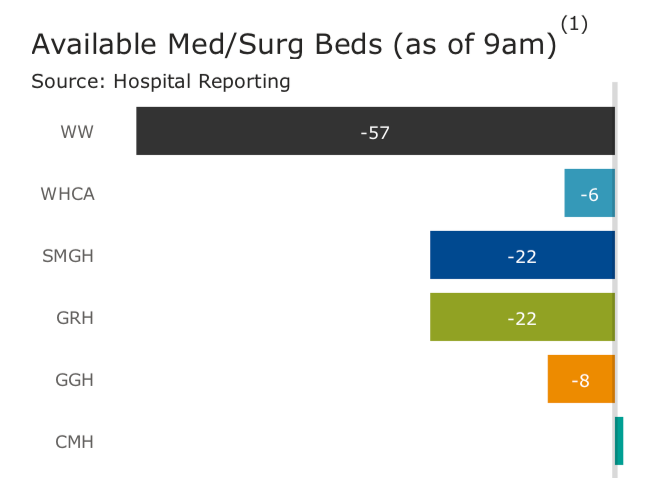
Task: Open the (1) footnote reference
Action: click(x=574, y=24)
